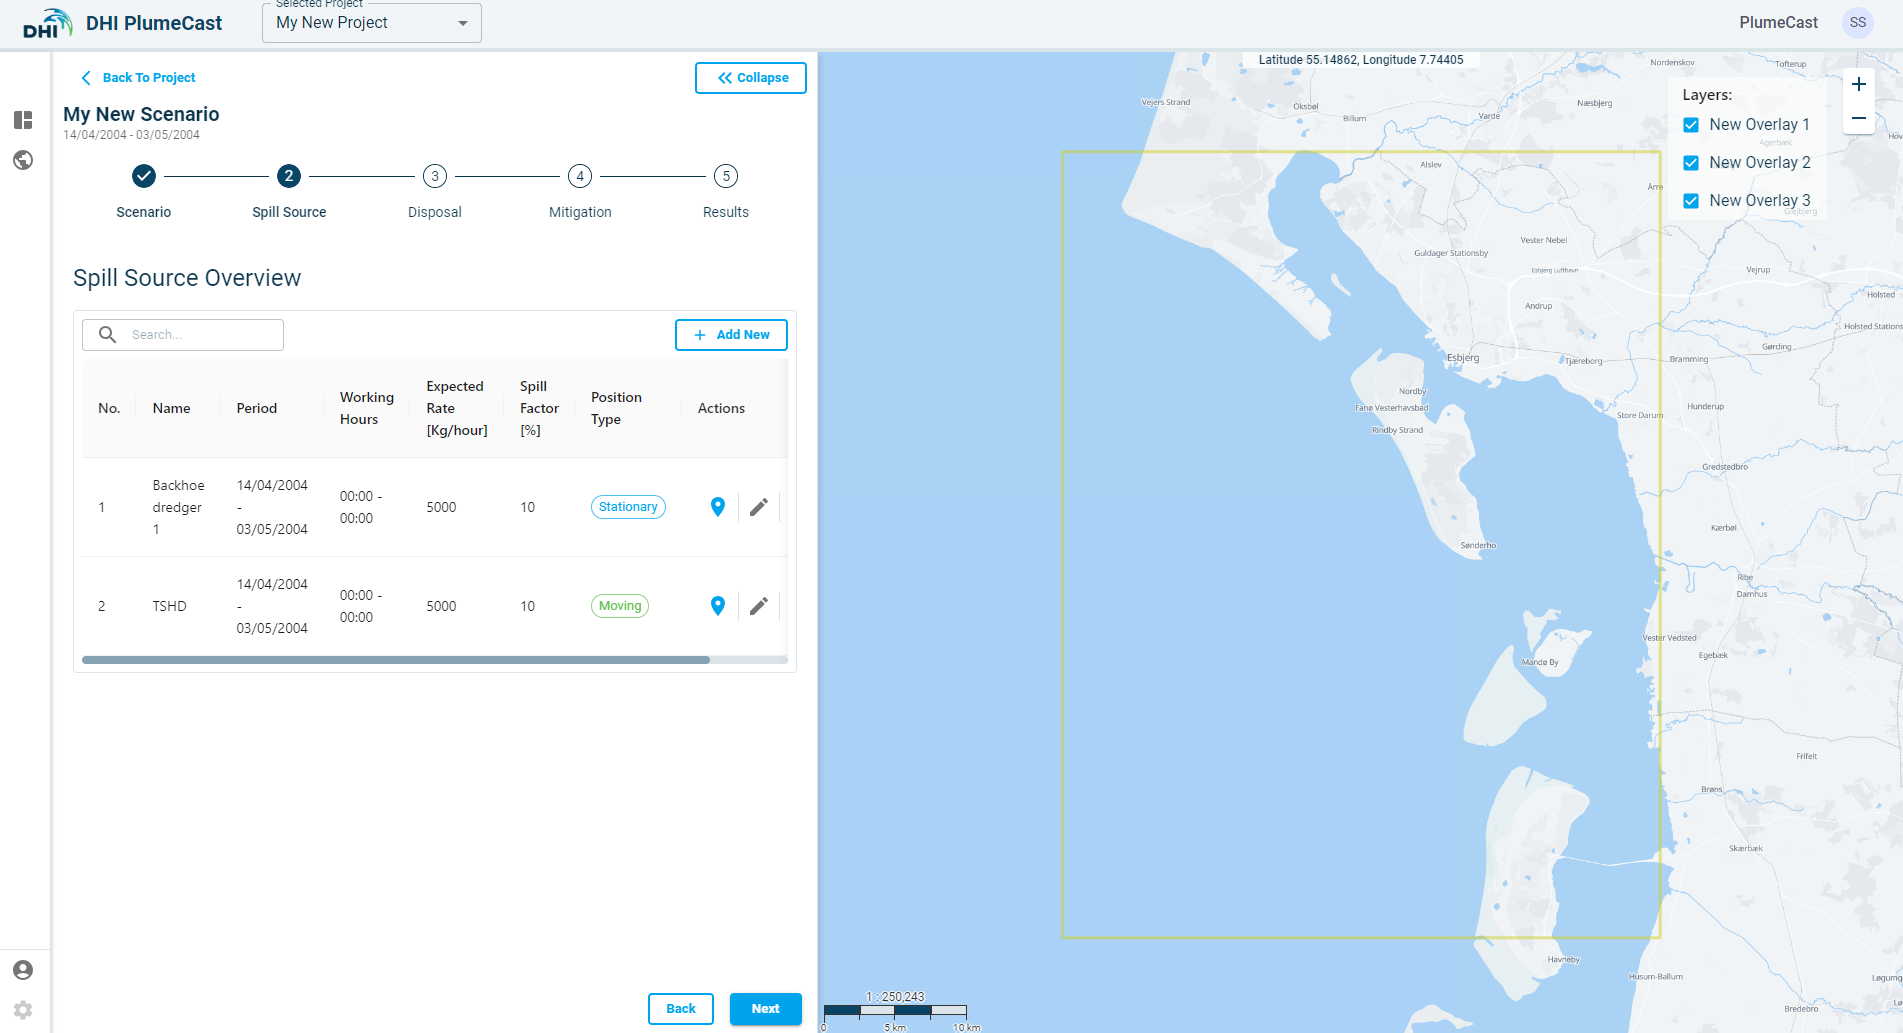Image resolution: width=1903 pixels, height=1033 pixels.
Task: Edit the Backhoe dredger 1 spill source
Action: tap(759, 507)
